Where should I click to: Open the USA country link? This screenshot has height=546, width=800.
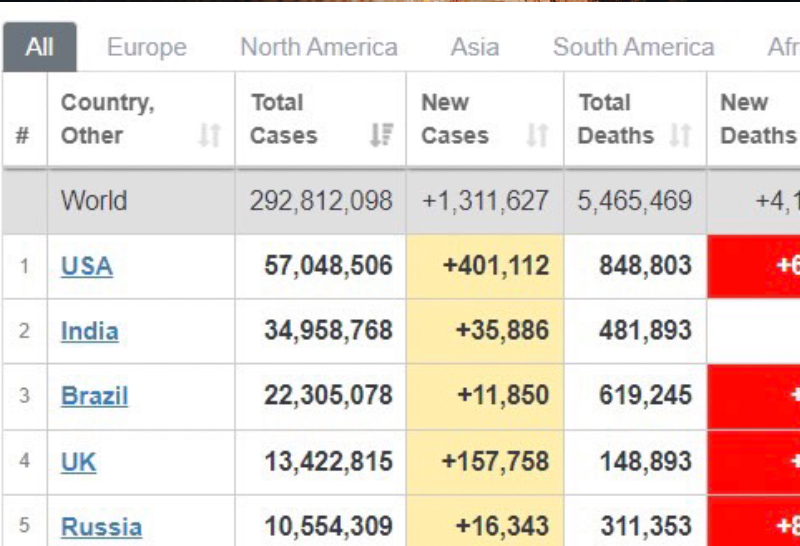[x=87, y=266]
